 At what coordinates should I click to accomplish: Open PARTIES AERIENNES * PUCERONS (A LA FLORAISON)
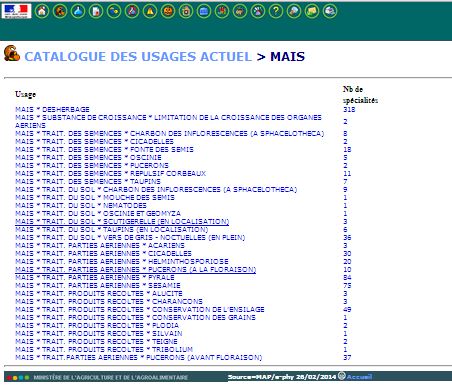coord(136,269)
